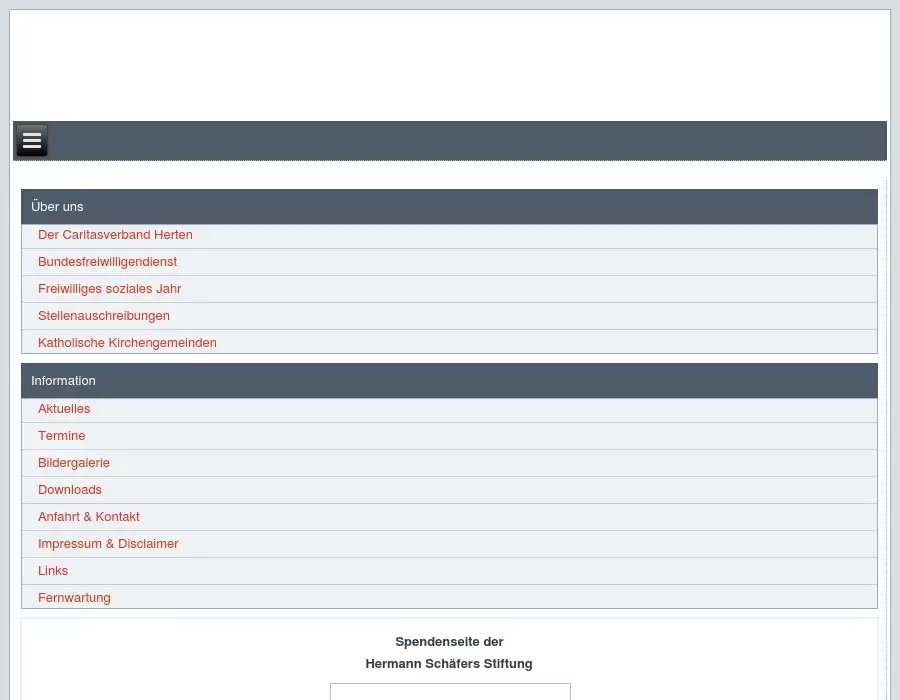
Task: Open Katholische Kirchengemeinden link
Action: coord(127,343)
